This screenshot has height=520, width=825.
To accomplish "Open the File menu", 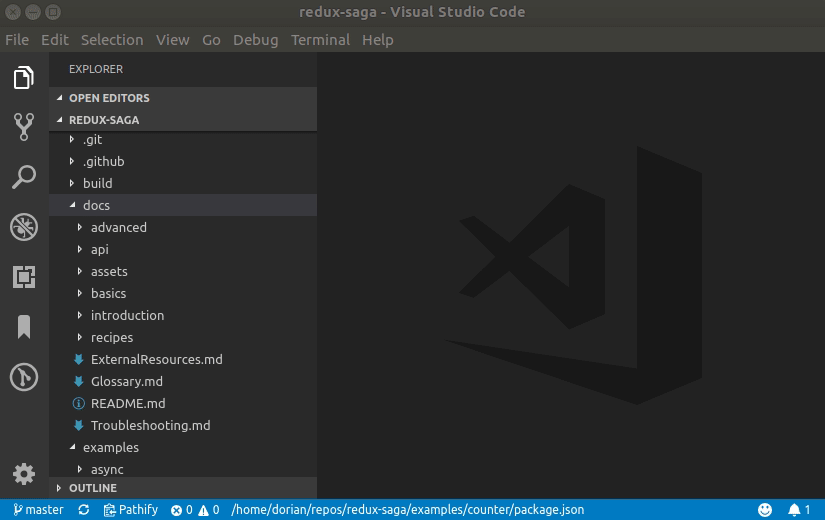I will tap(17, 40).
